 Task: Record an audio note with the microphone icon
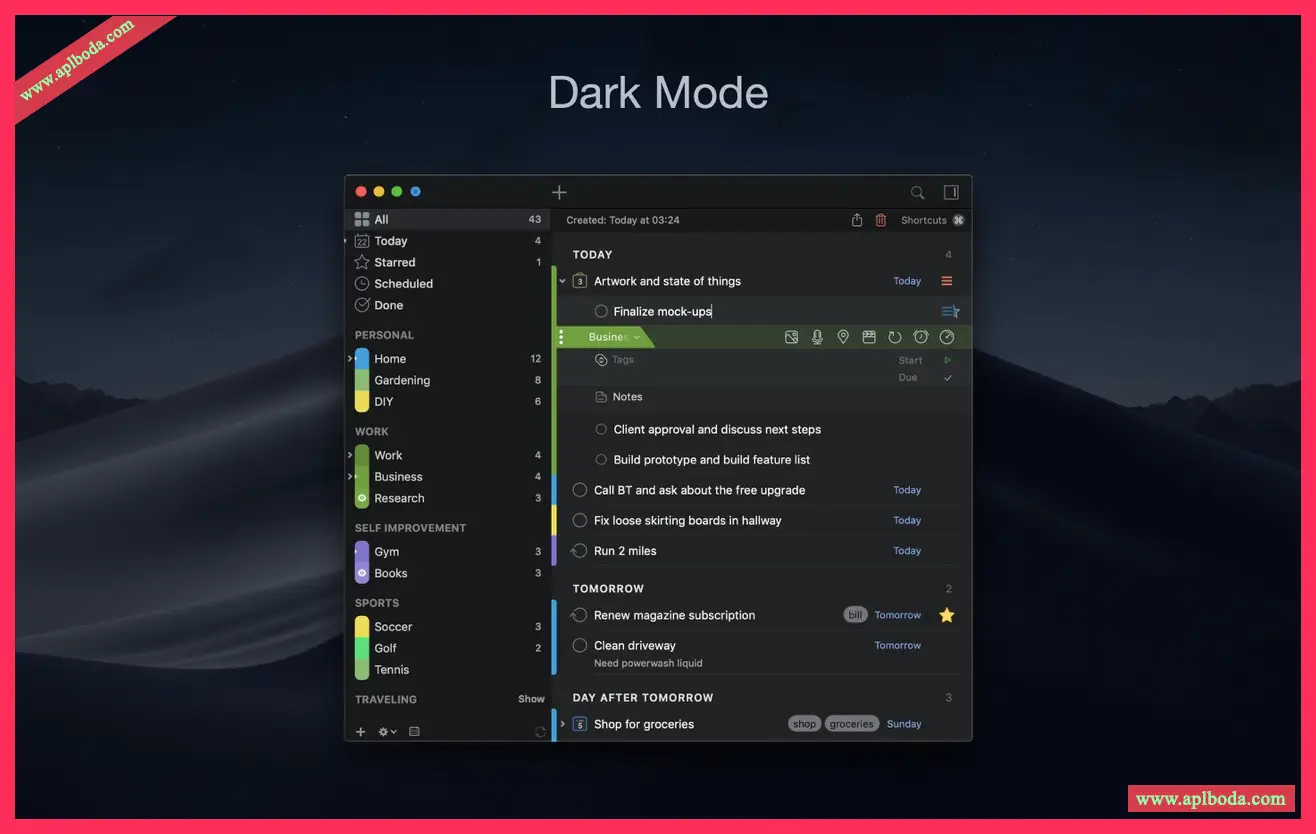[x=817, y=337]
